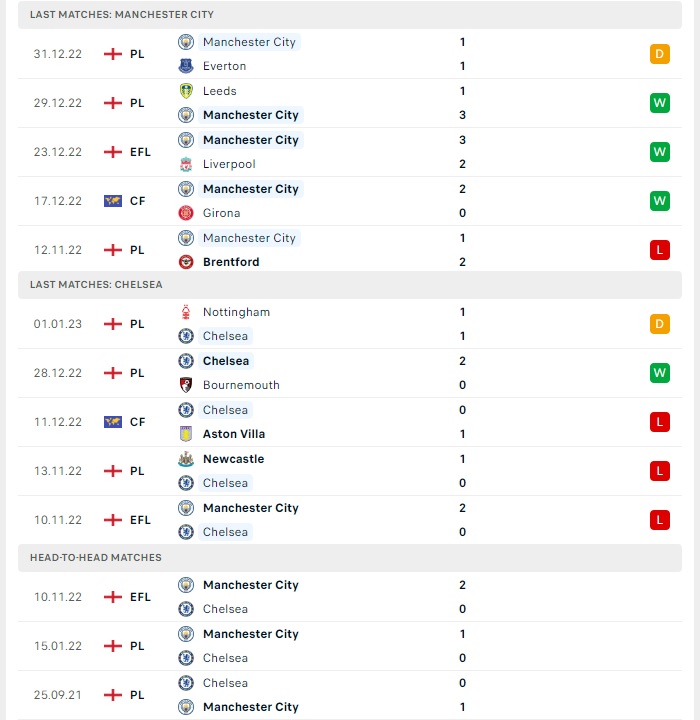700x720 pixels.
Task: Click the Brentford club crest icon
Action: click(x=186, y=262)
